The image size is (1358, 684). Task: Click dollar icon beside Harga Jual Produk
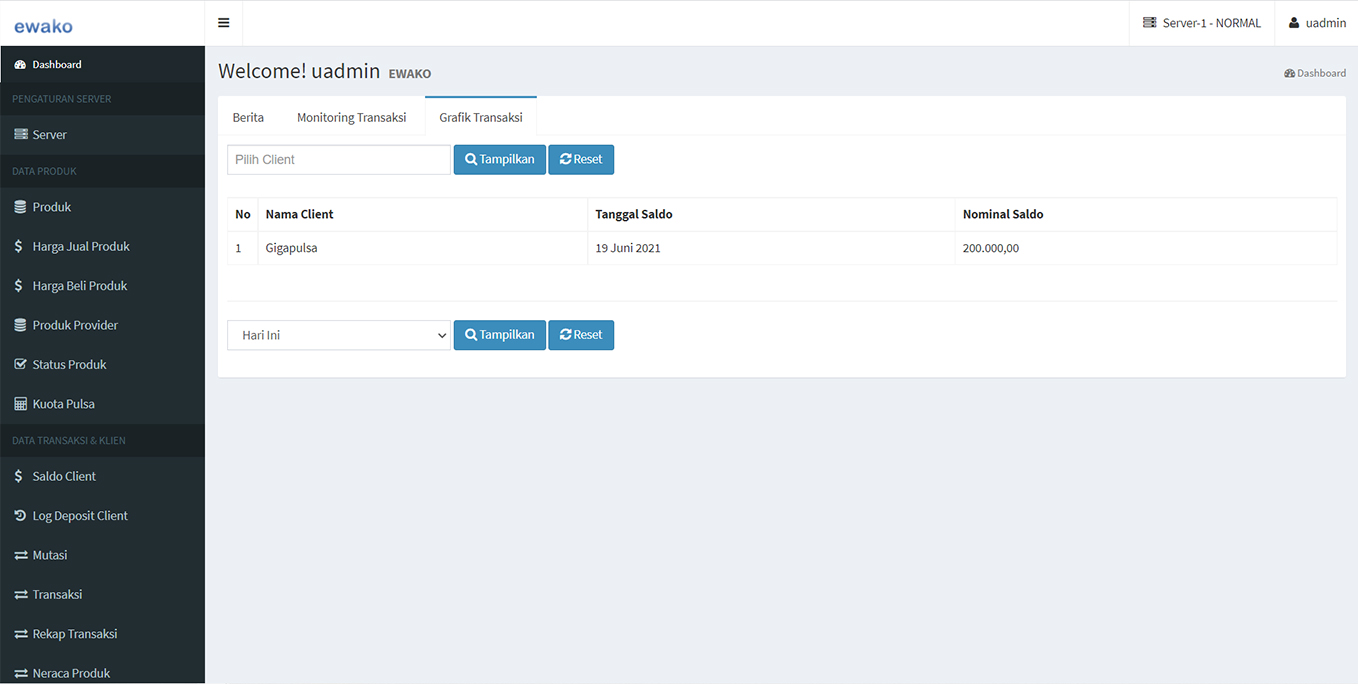pos(19,246)
